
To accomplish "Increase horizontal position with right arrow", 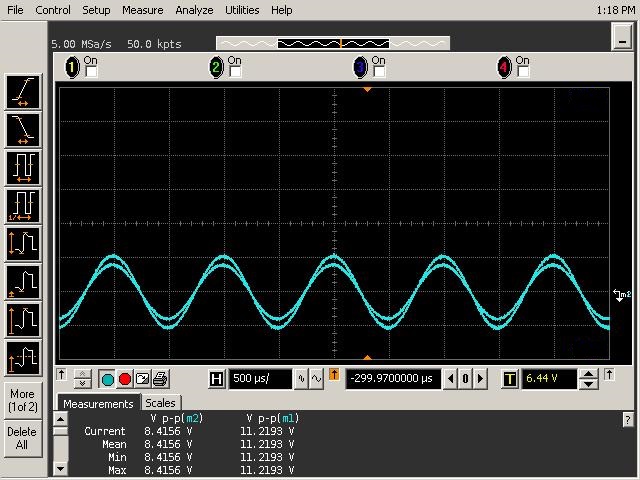I will pyautogui.click(x=480, y=379).
